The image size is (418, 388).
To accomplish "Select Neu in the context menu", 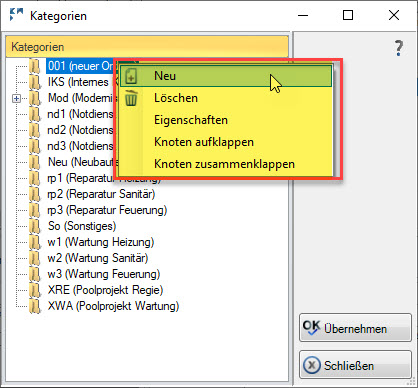I will [x=226, y=76].
